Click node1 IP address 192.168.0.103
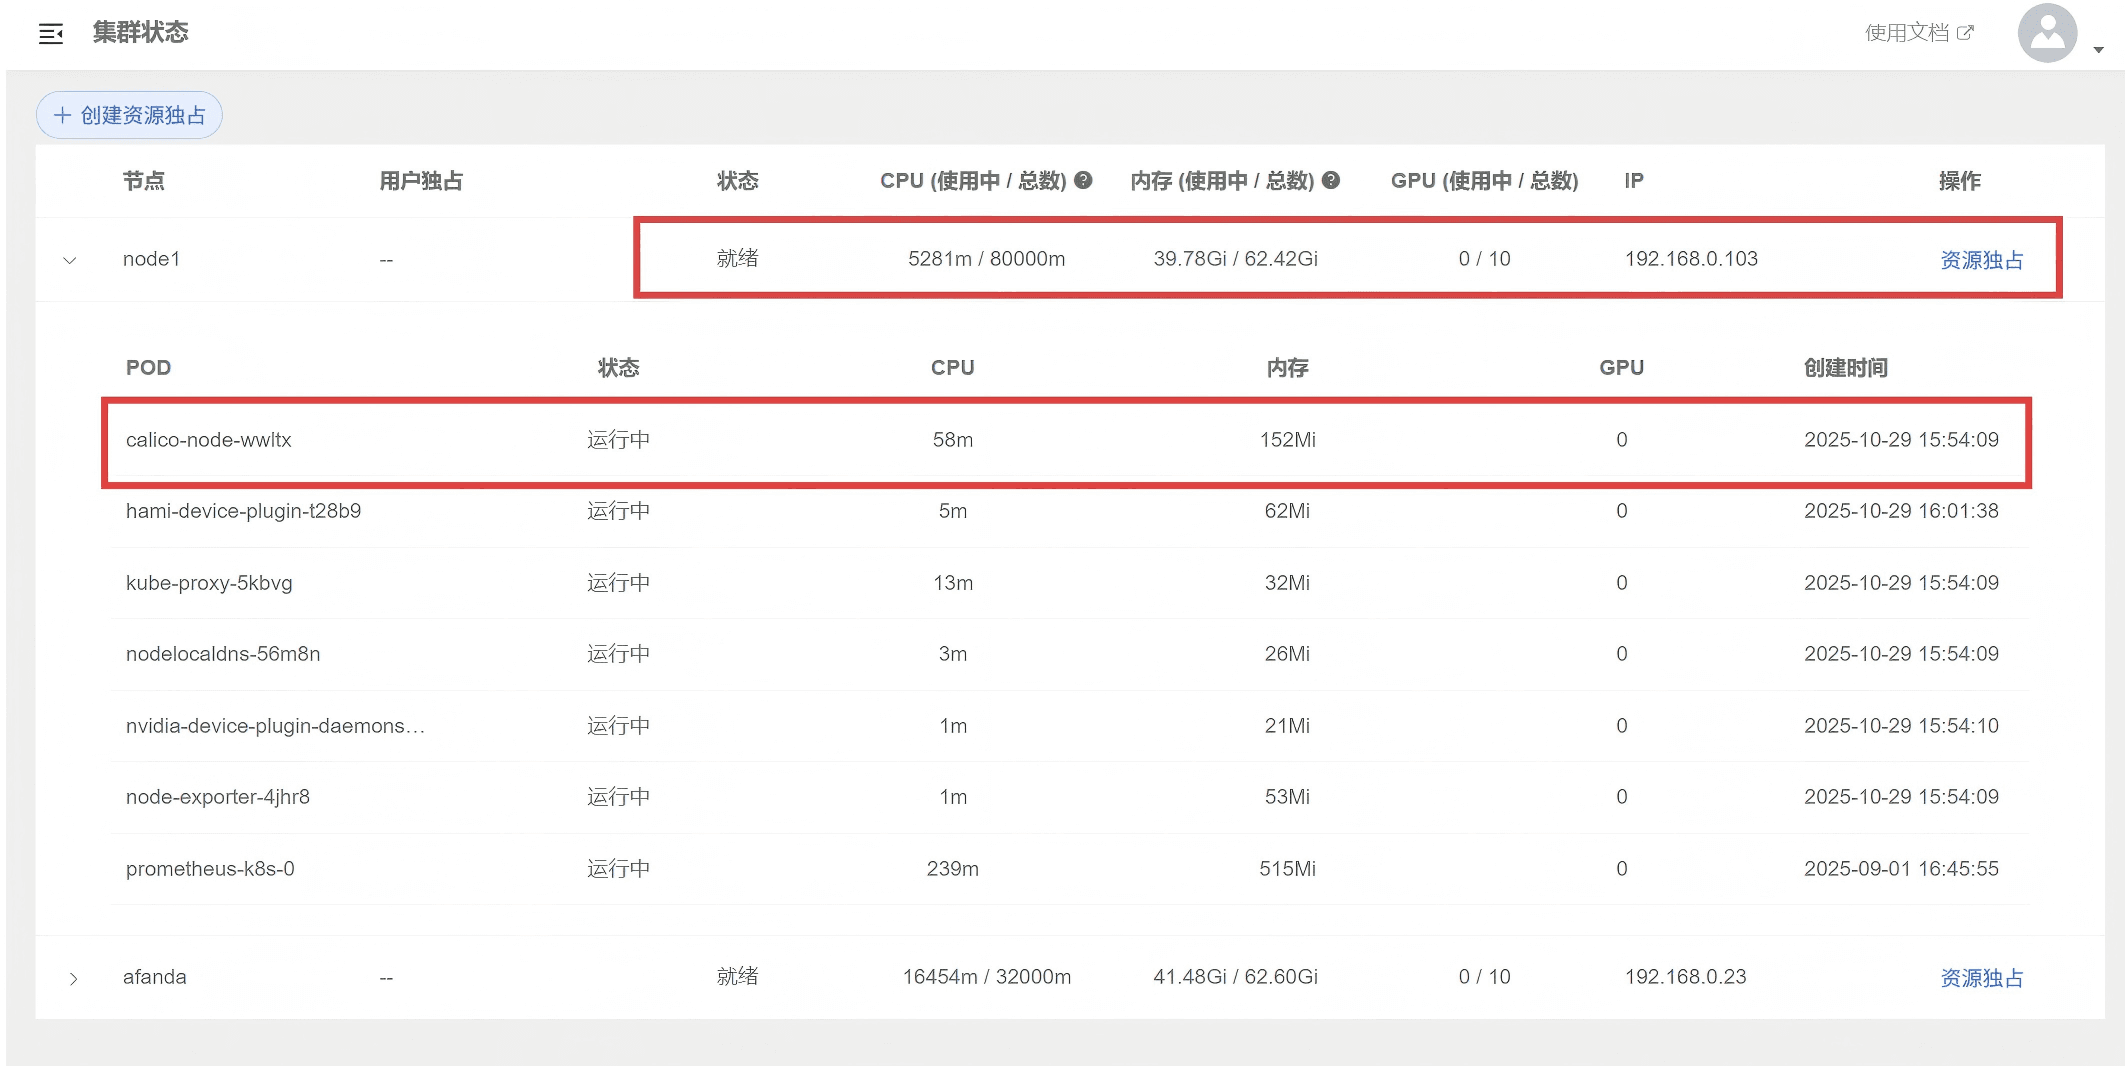 pyautogui.click(x=1690, y=259)
